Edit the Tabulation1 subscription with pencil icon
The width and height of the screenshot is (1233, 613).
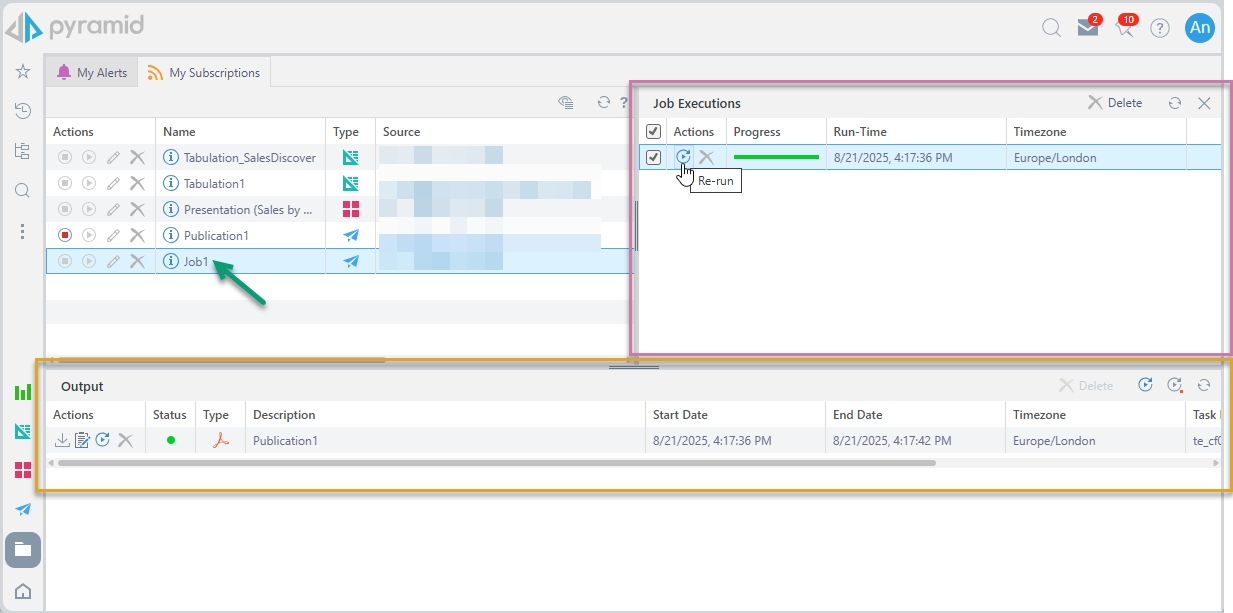coord(113,184)
